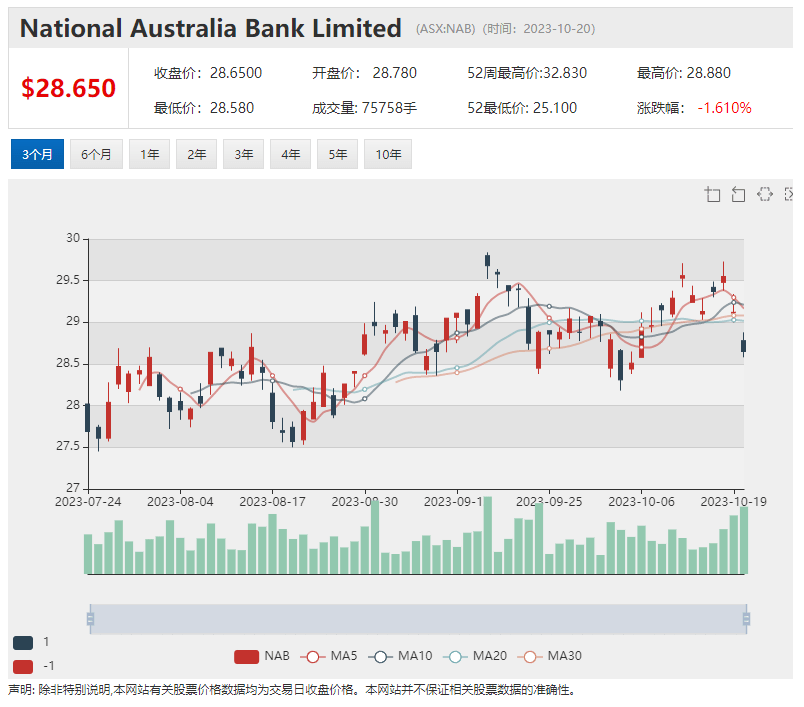The height and width of the screenshot is (707, 804).
Task: Choose the 3年 range tab
Action: [x=244, y=154]
